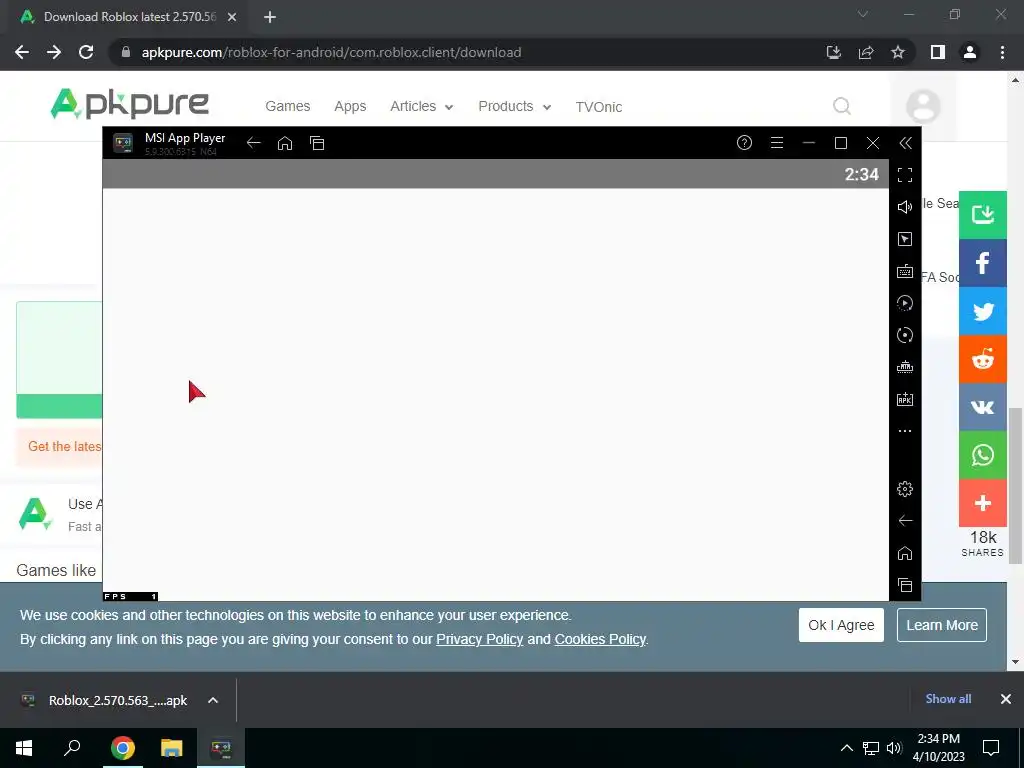Image resolution: width=1024 pixels, height=768 pixels.
Task: Click Install APK icon in sidebar
Action: (x=905, y=399)
